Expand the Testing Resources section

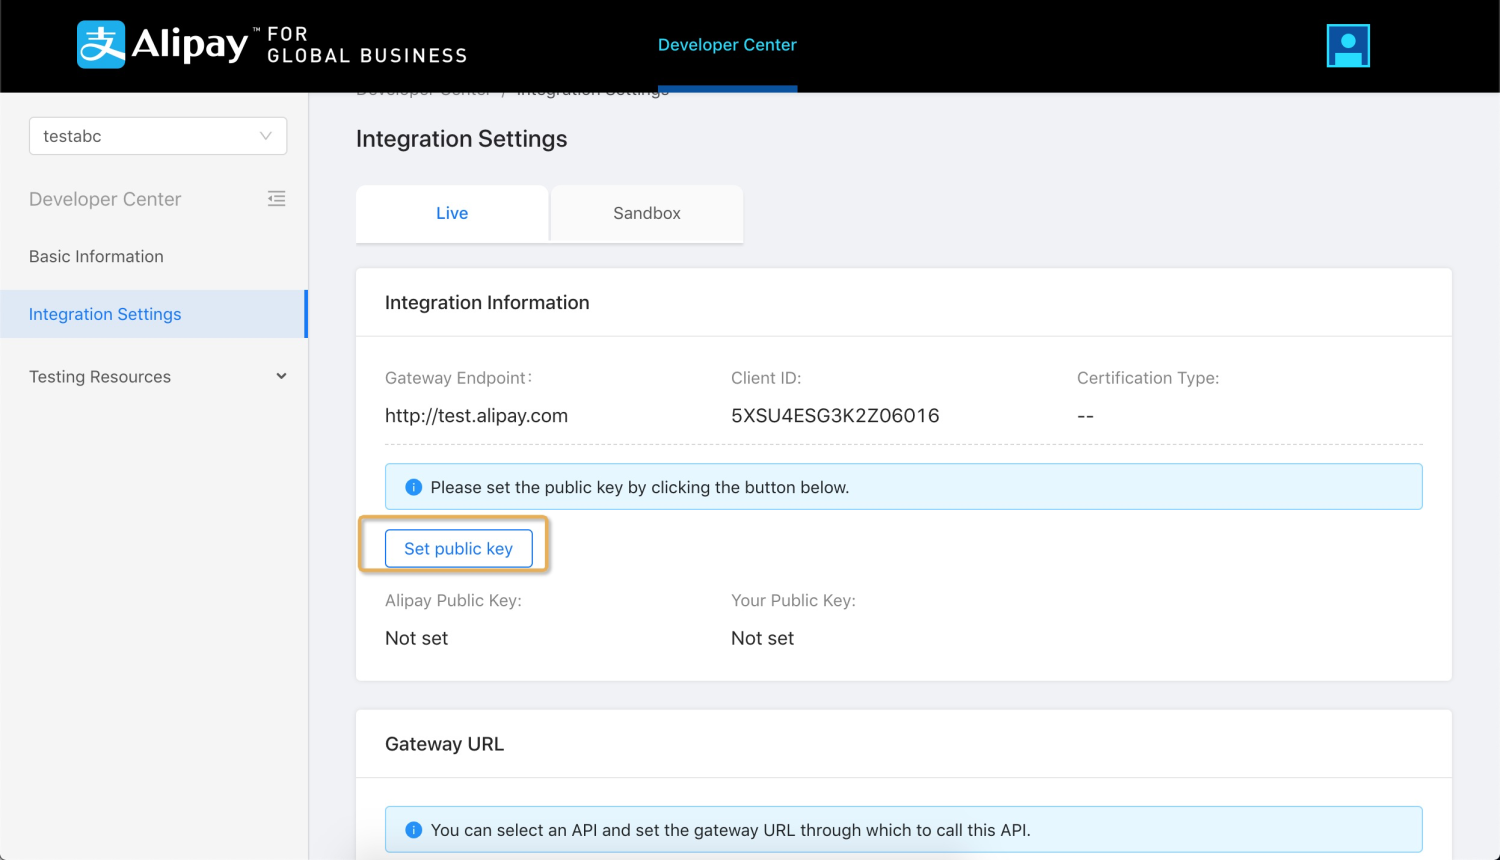[281, 377]
